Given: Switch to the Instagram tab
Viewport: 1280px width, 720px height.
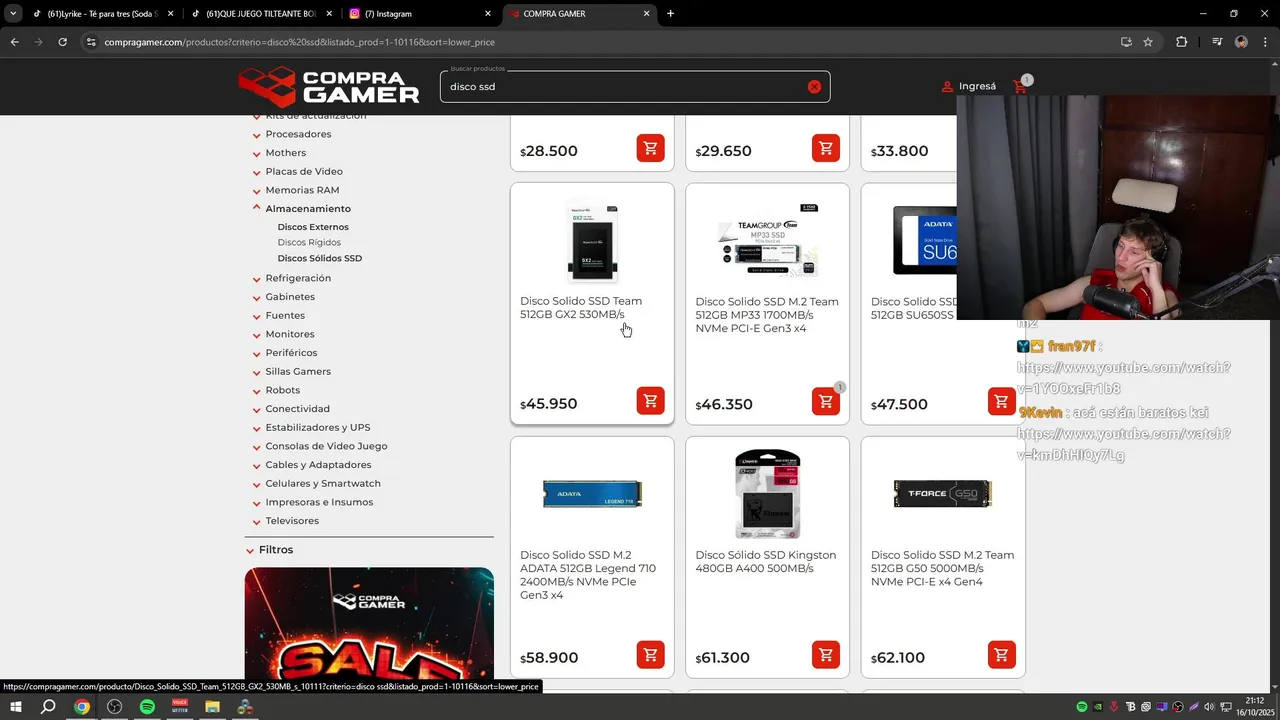Looking at the screenshot, I should tap(420, 14).
